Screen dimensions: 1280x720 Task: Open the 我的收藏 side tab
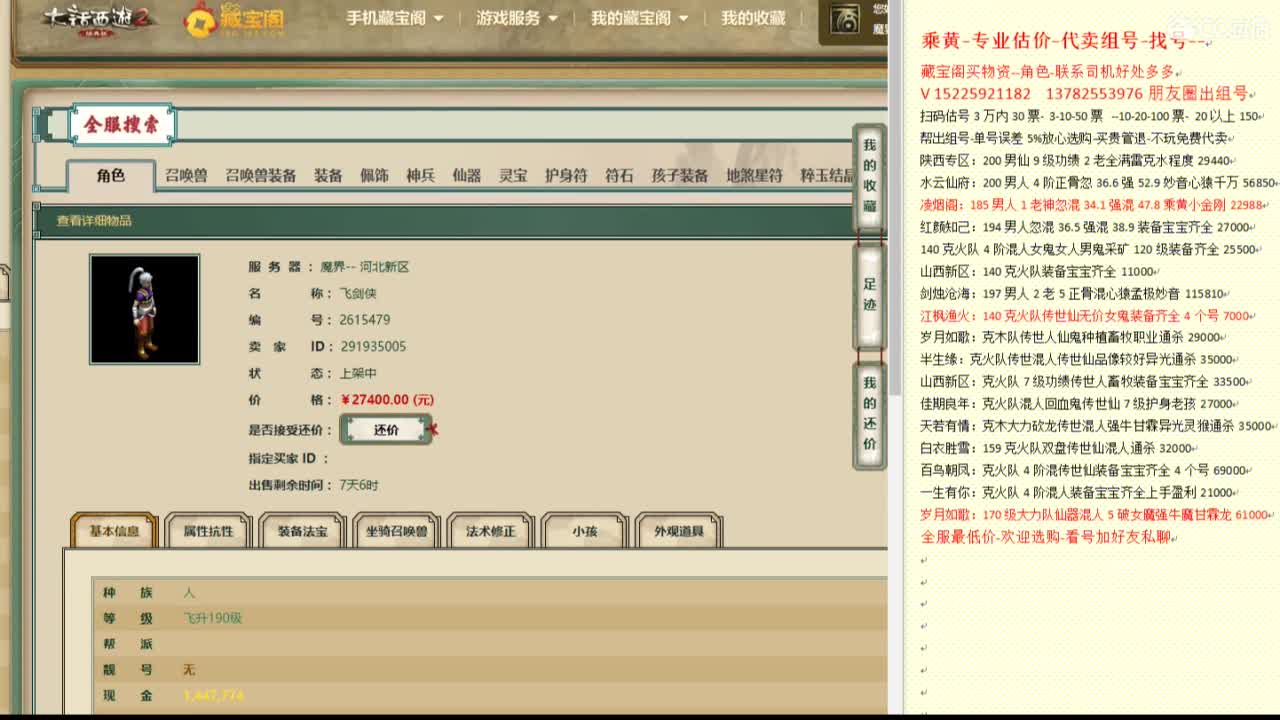[x=870, y=178]
